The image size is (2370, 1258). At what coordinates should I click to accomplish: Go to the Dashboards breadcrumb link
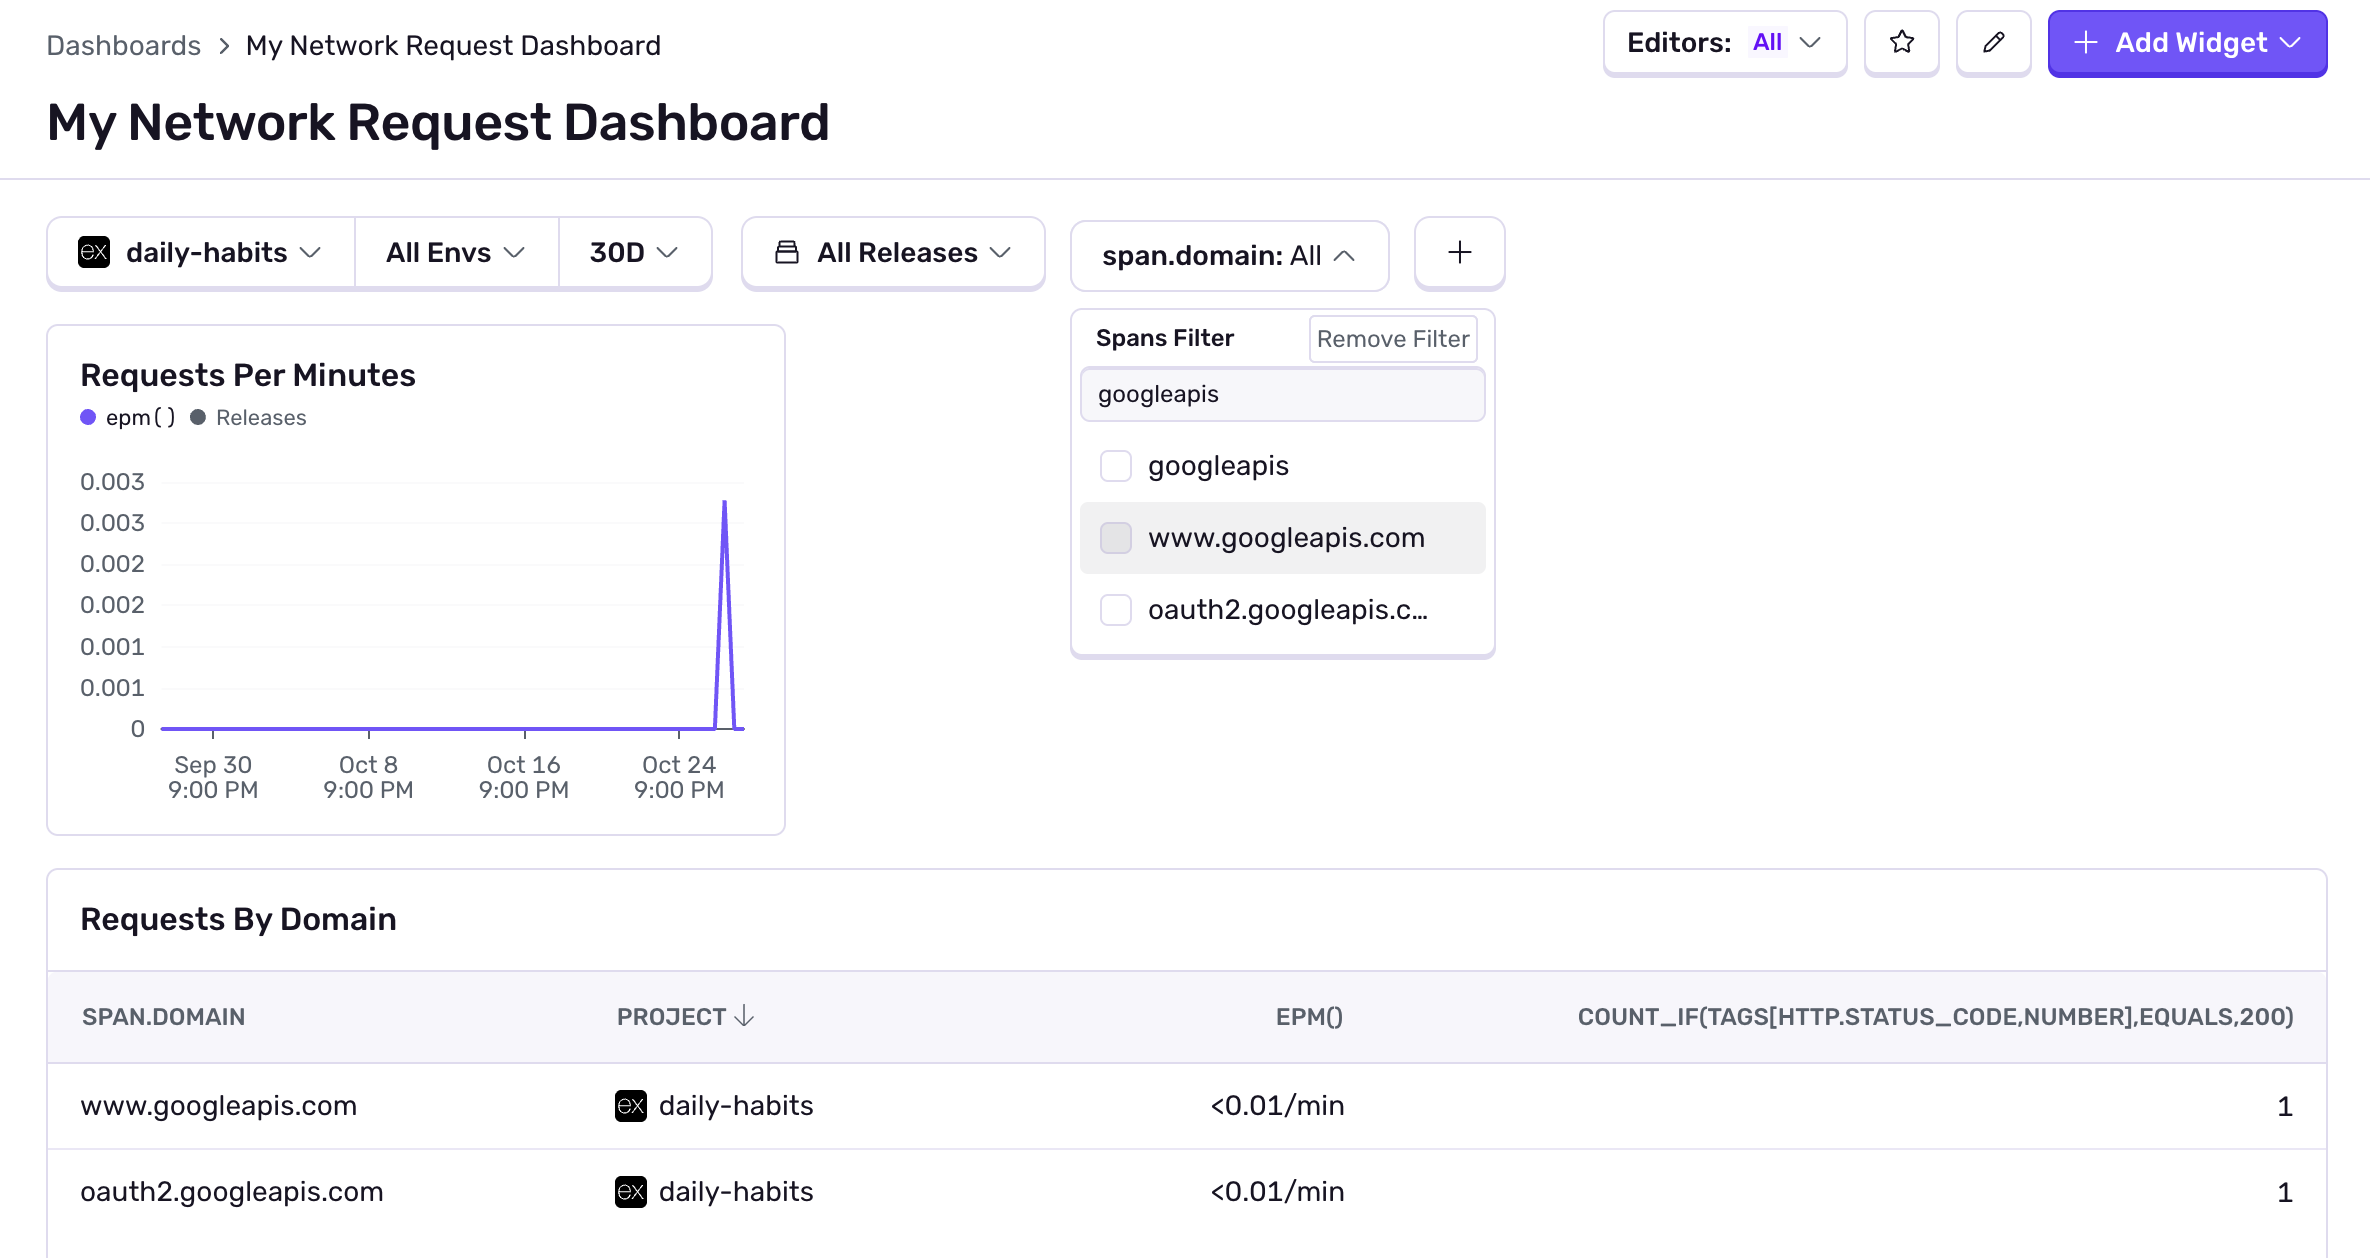click(124, 46)
